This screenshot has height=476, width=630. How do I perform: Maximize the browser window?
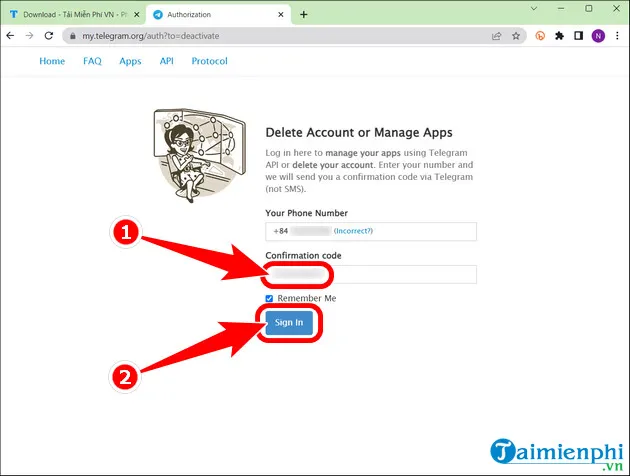tap(589, 8)
